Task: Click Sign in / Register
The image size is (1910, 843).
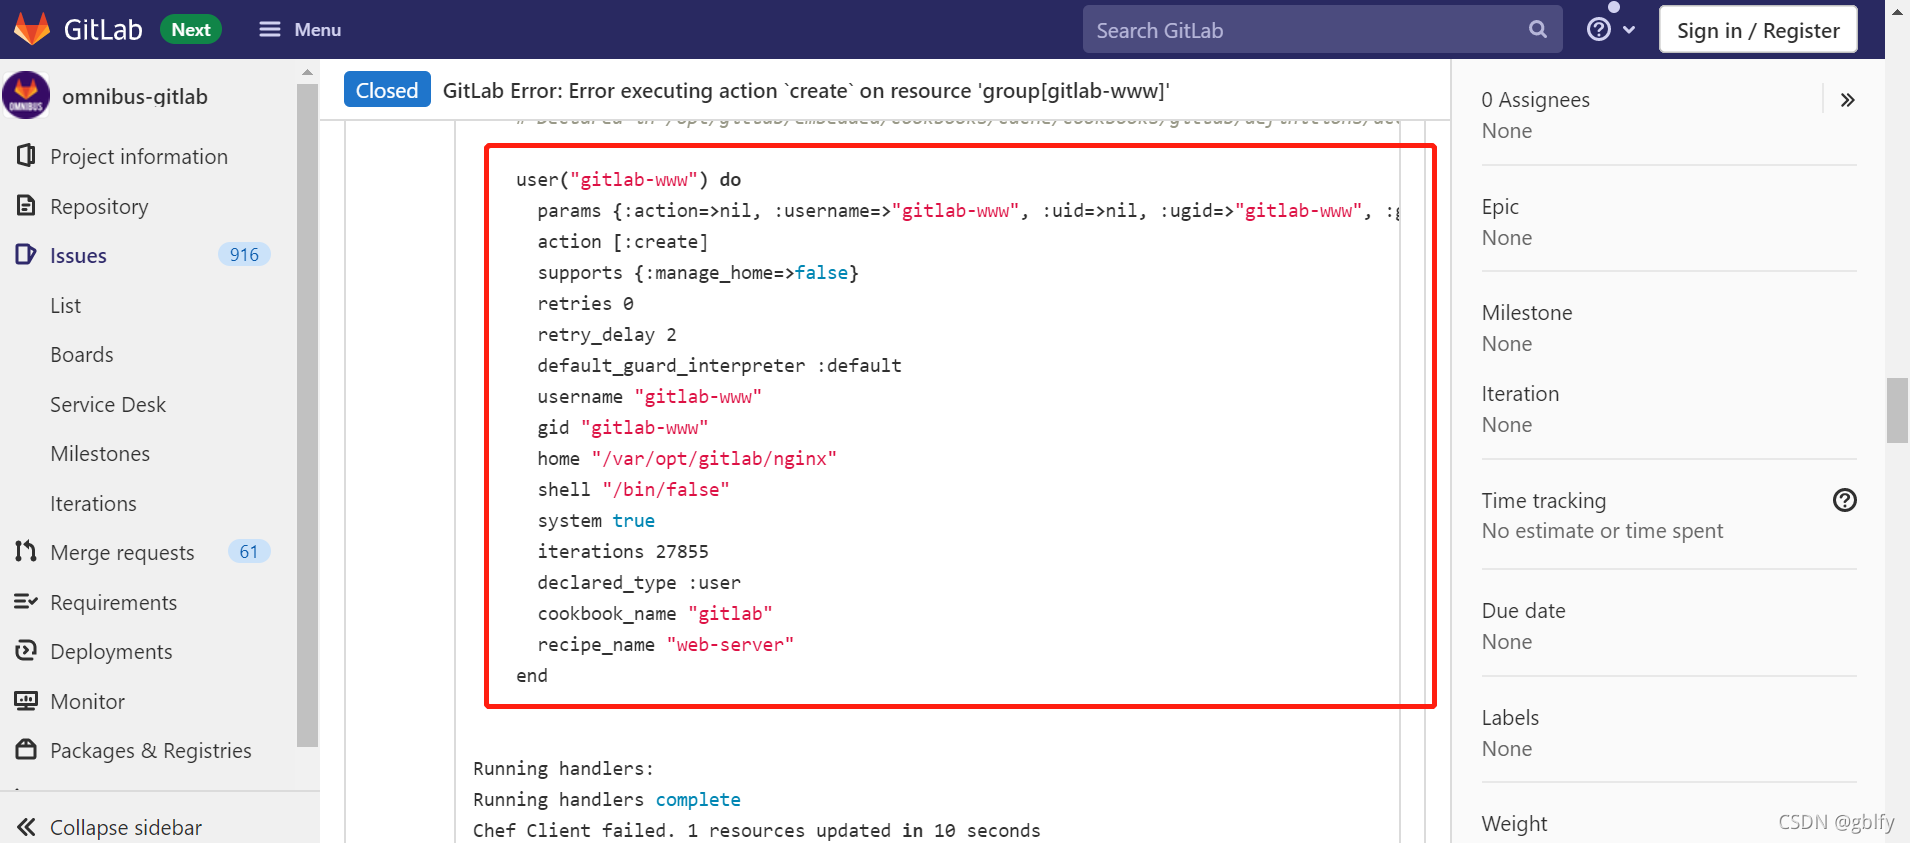Action: pyautogui.click(x=1758, y=30)
